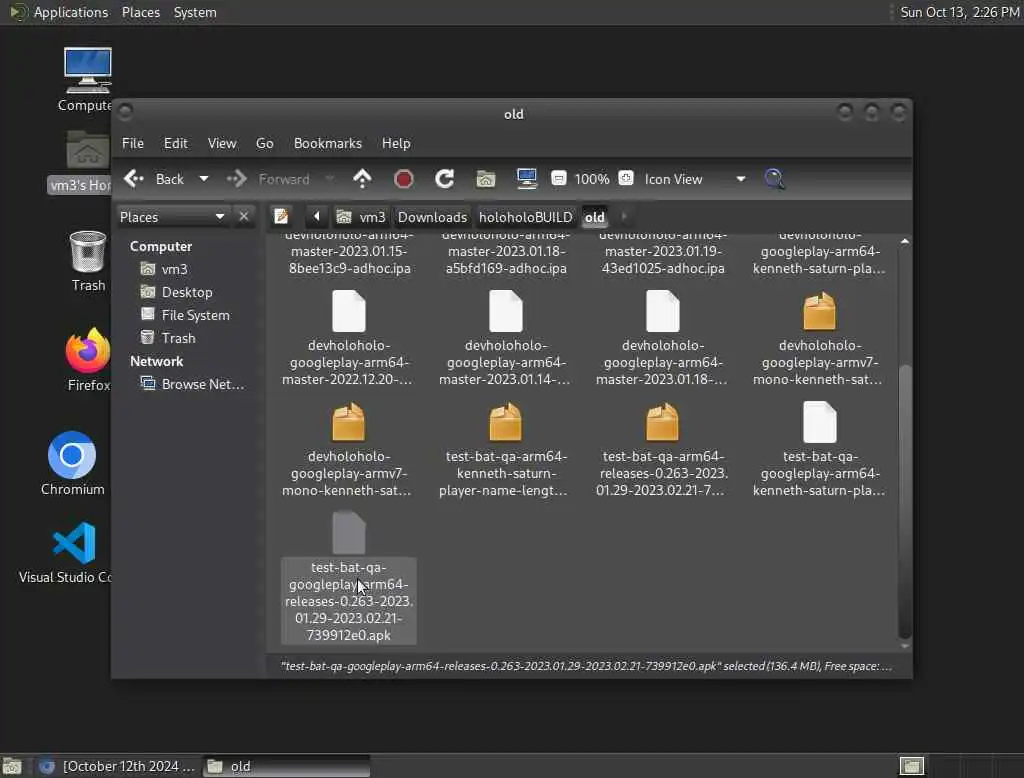This screenshot has width=1024, height=778.
Task: Open the Applications menu in top panel
Action: tap(59, 12)
